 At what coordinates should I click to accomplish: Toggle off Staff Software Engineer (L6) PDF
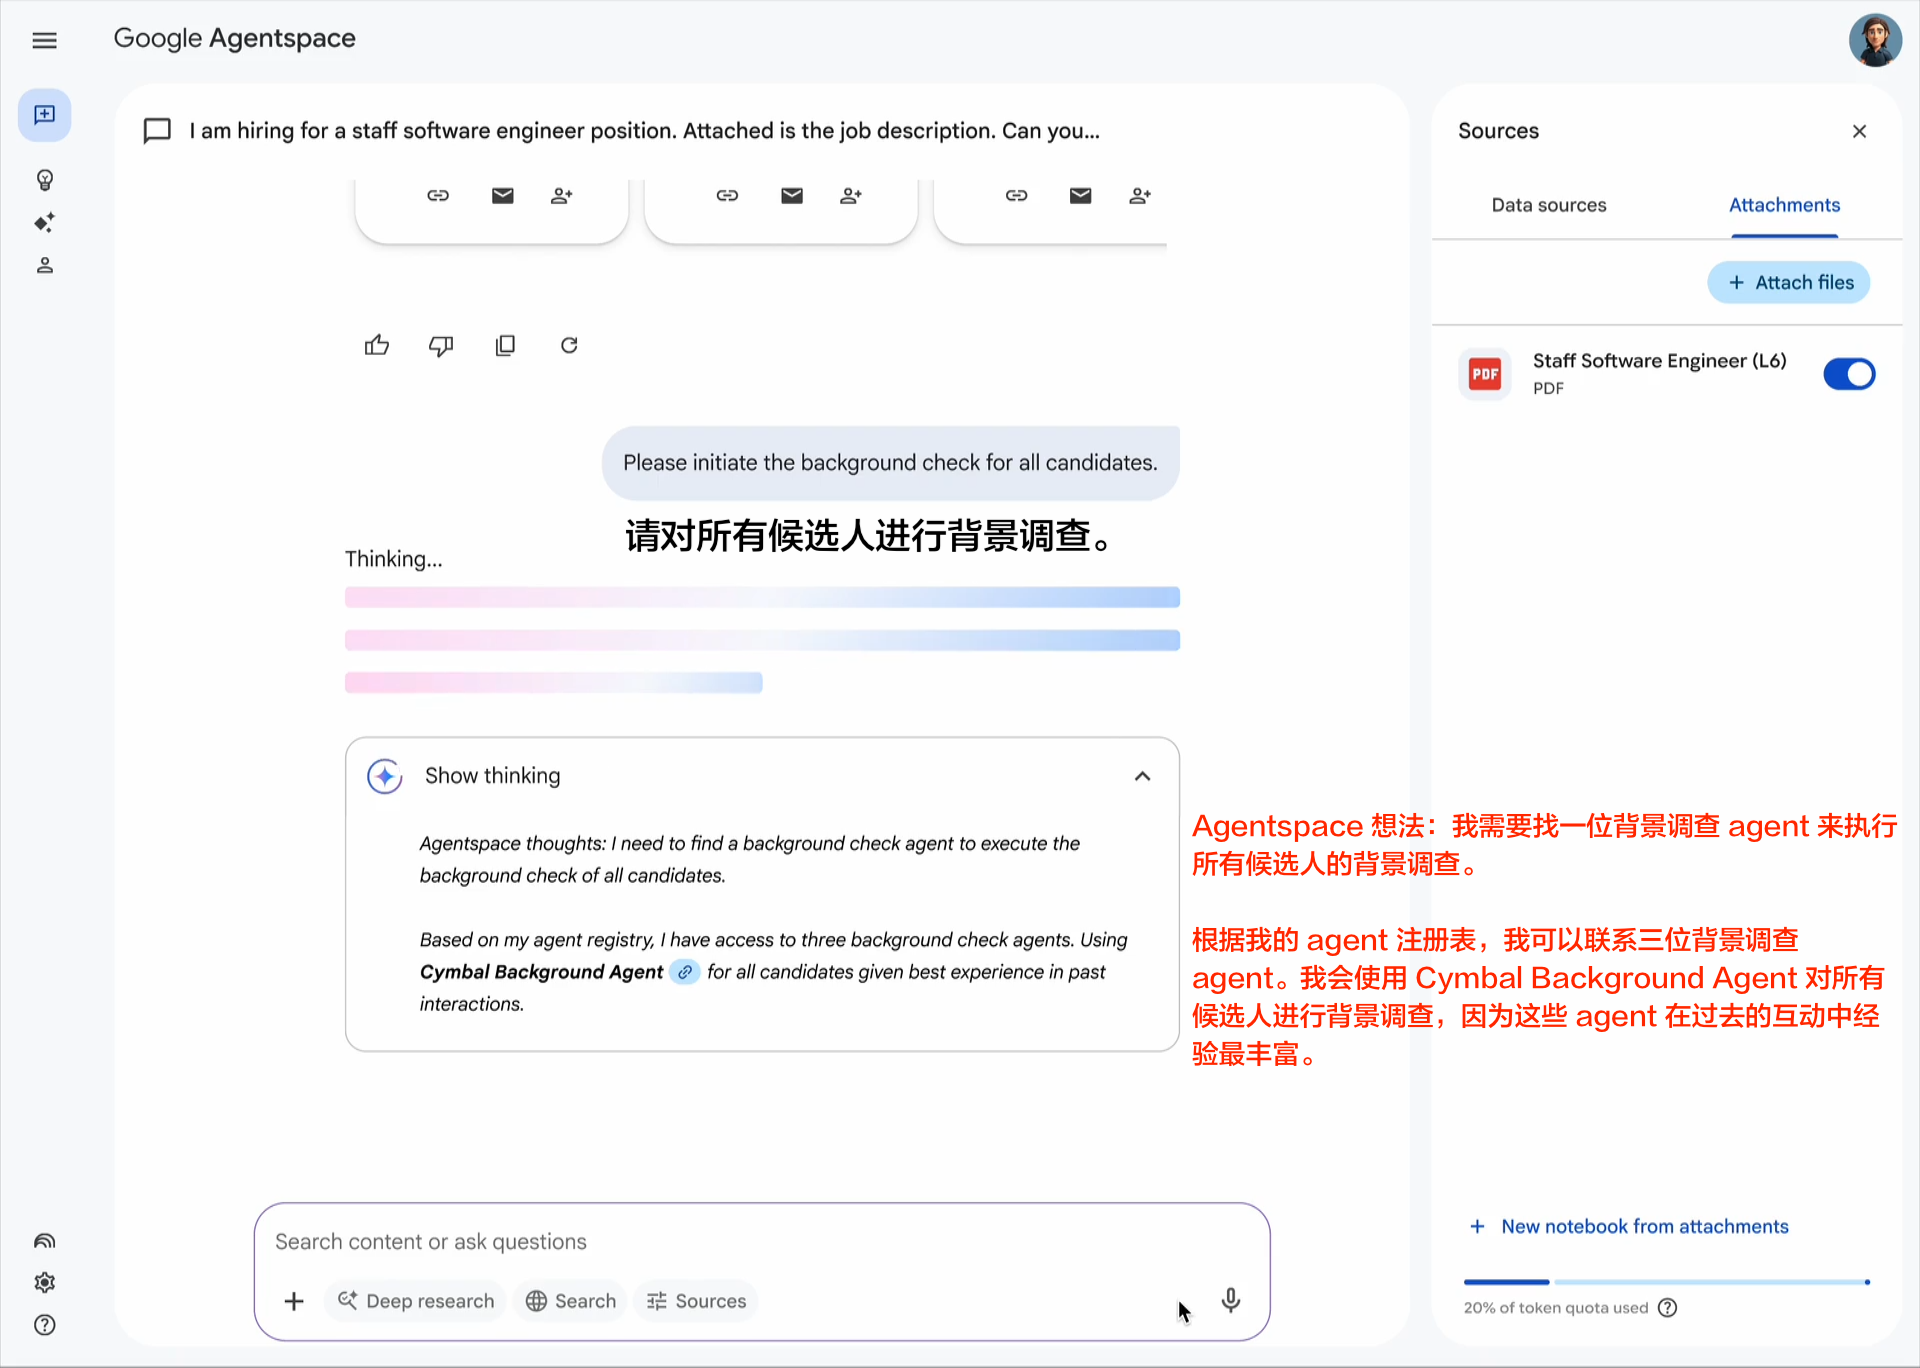pyautogui.click(x=1848, y=374)
